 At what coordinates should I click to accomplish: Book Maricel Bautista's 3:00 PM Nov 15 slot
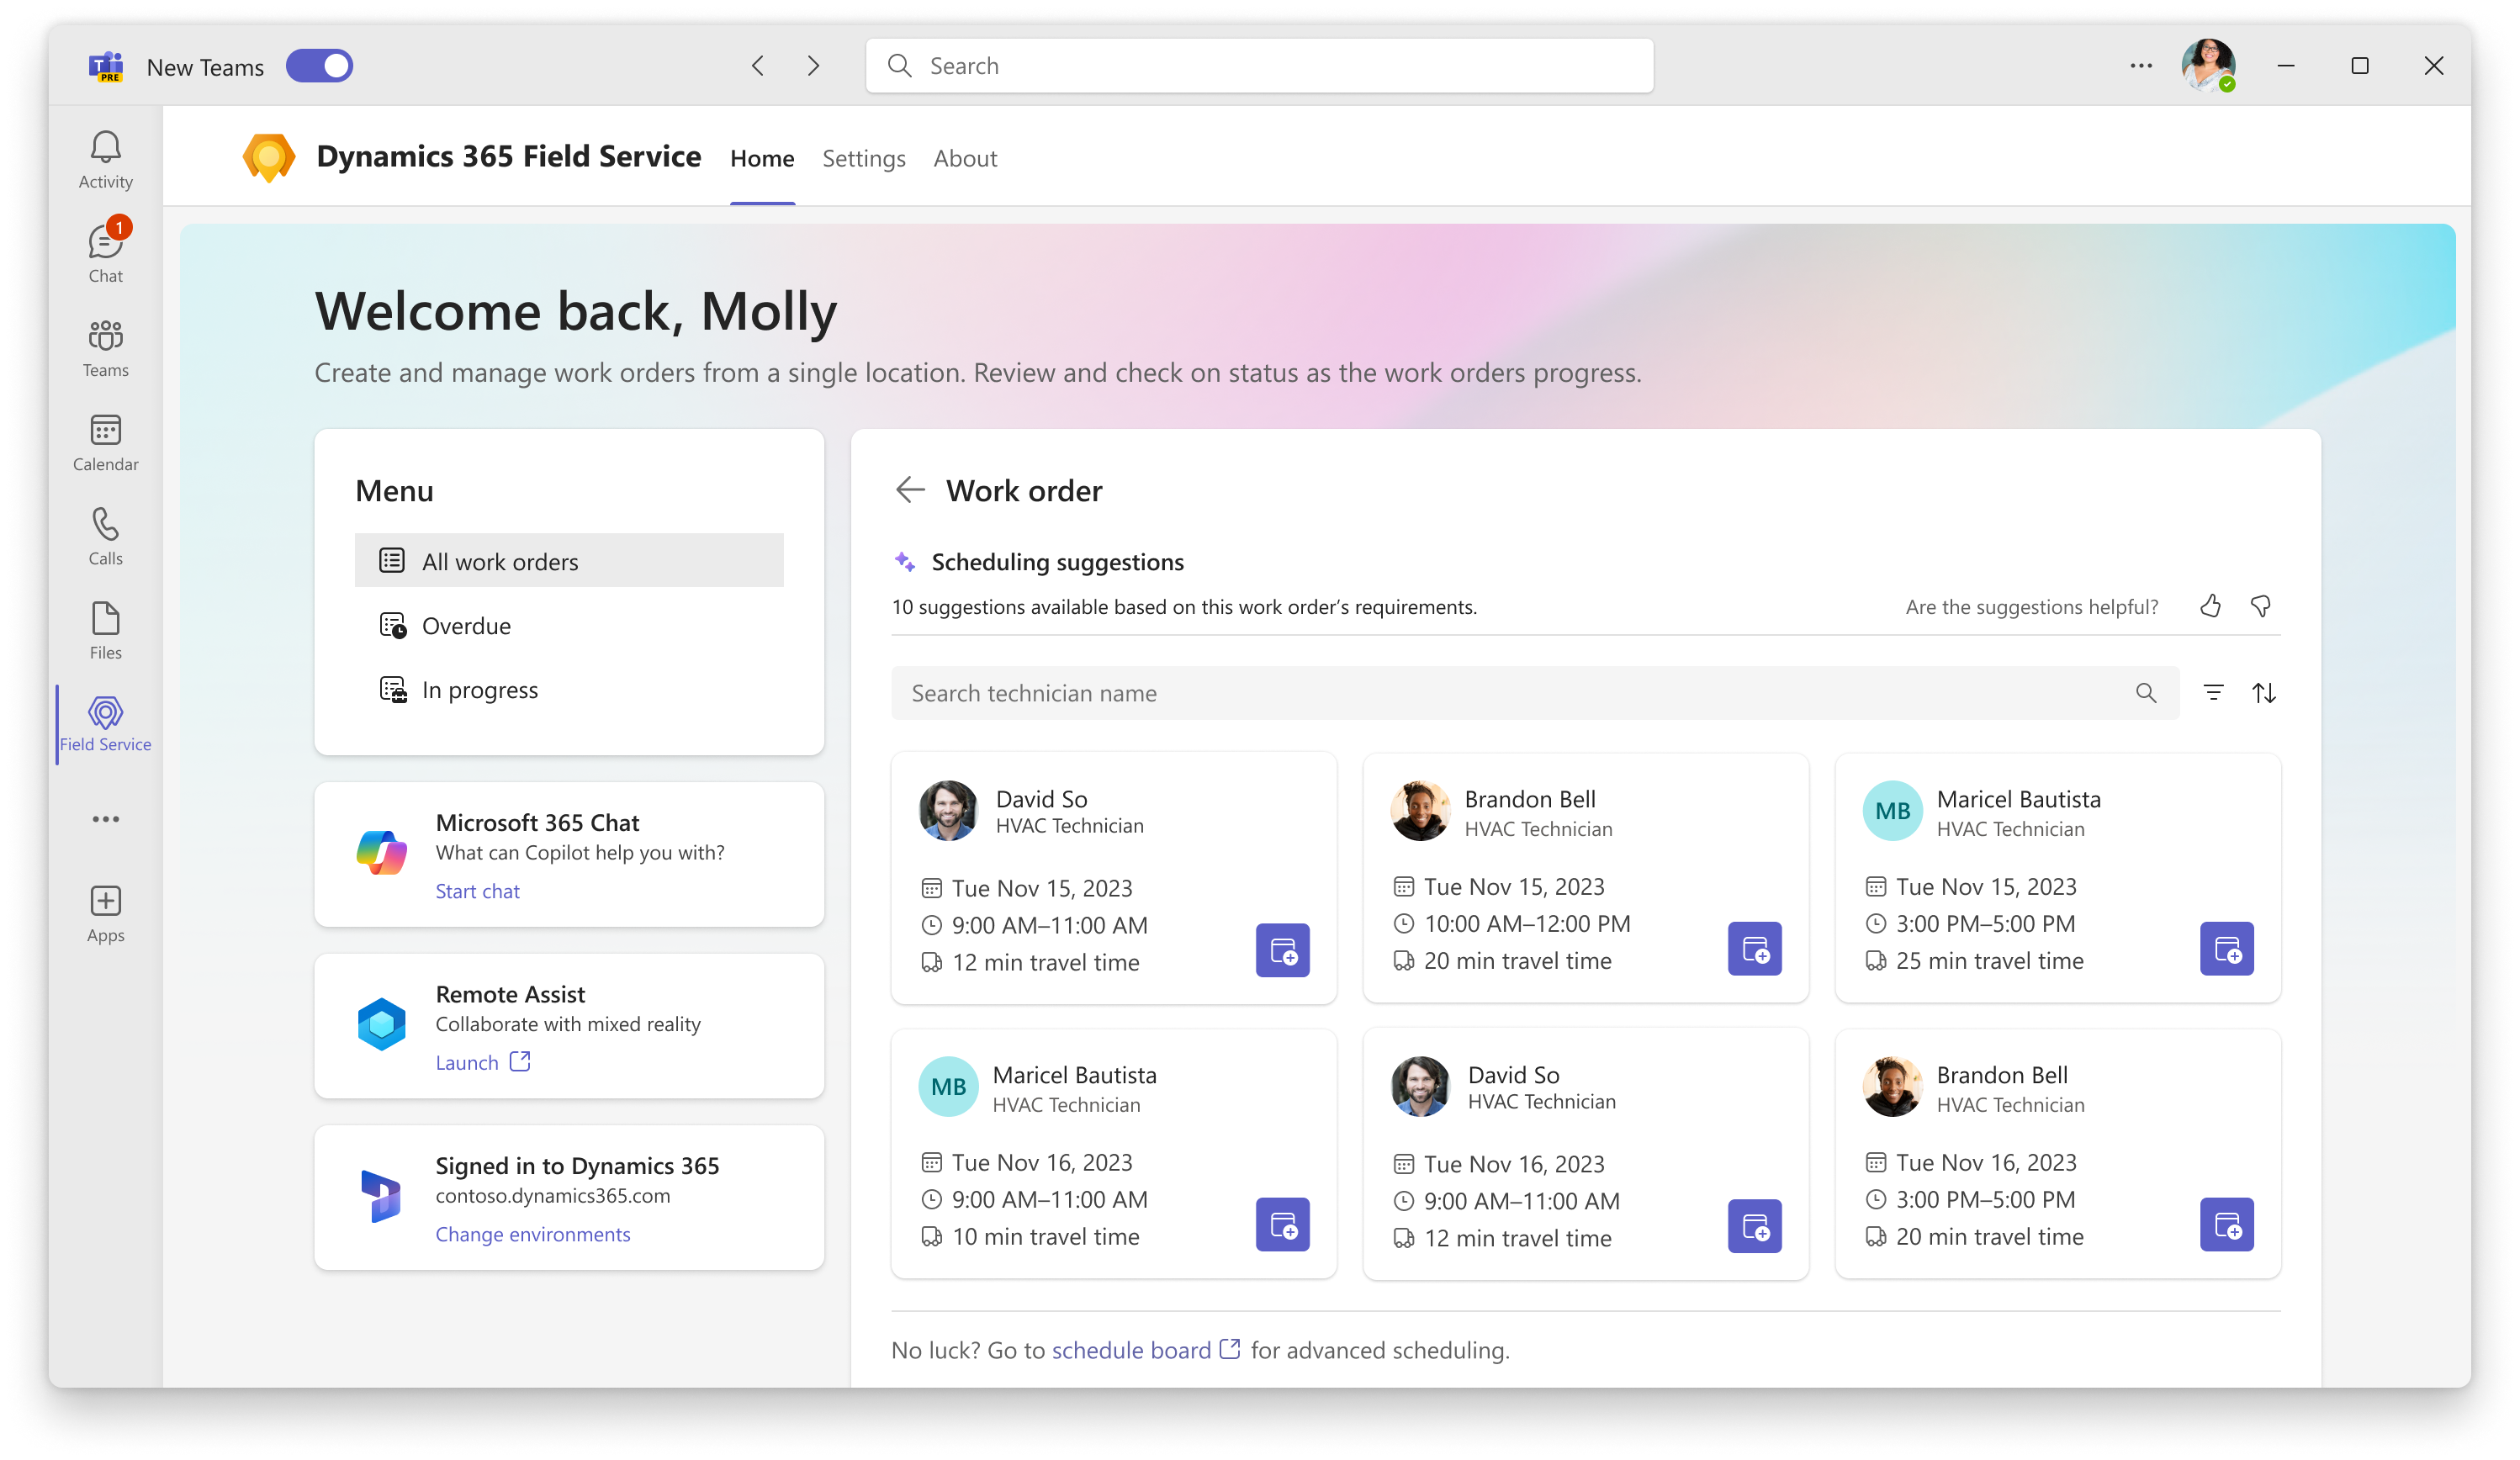(x=2226, y=948)
